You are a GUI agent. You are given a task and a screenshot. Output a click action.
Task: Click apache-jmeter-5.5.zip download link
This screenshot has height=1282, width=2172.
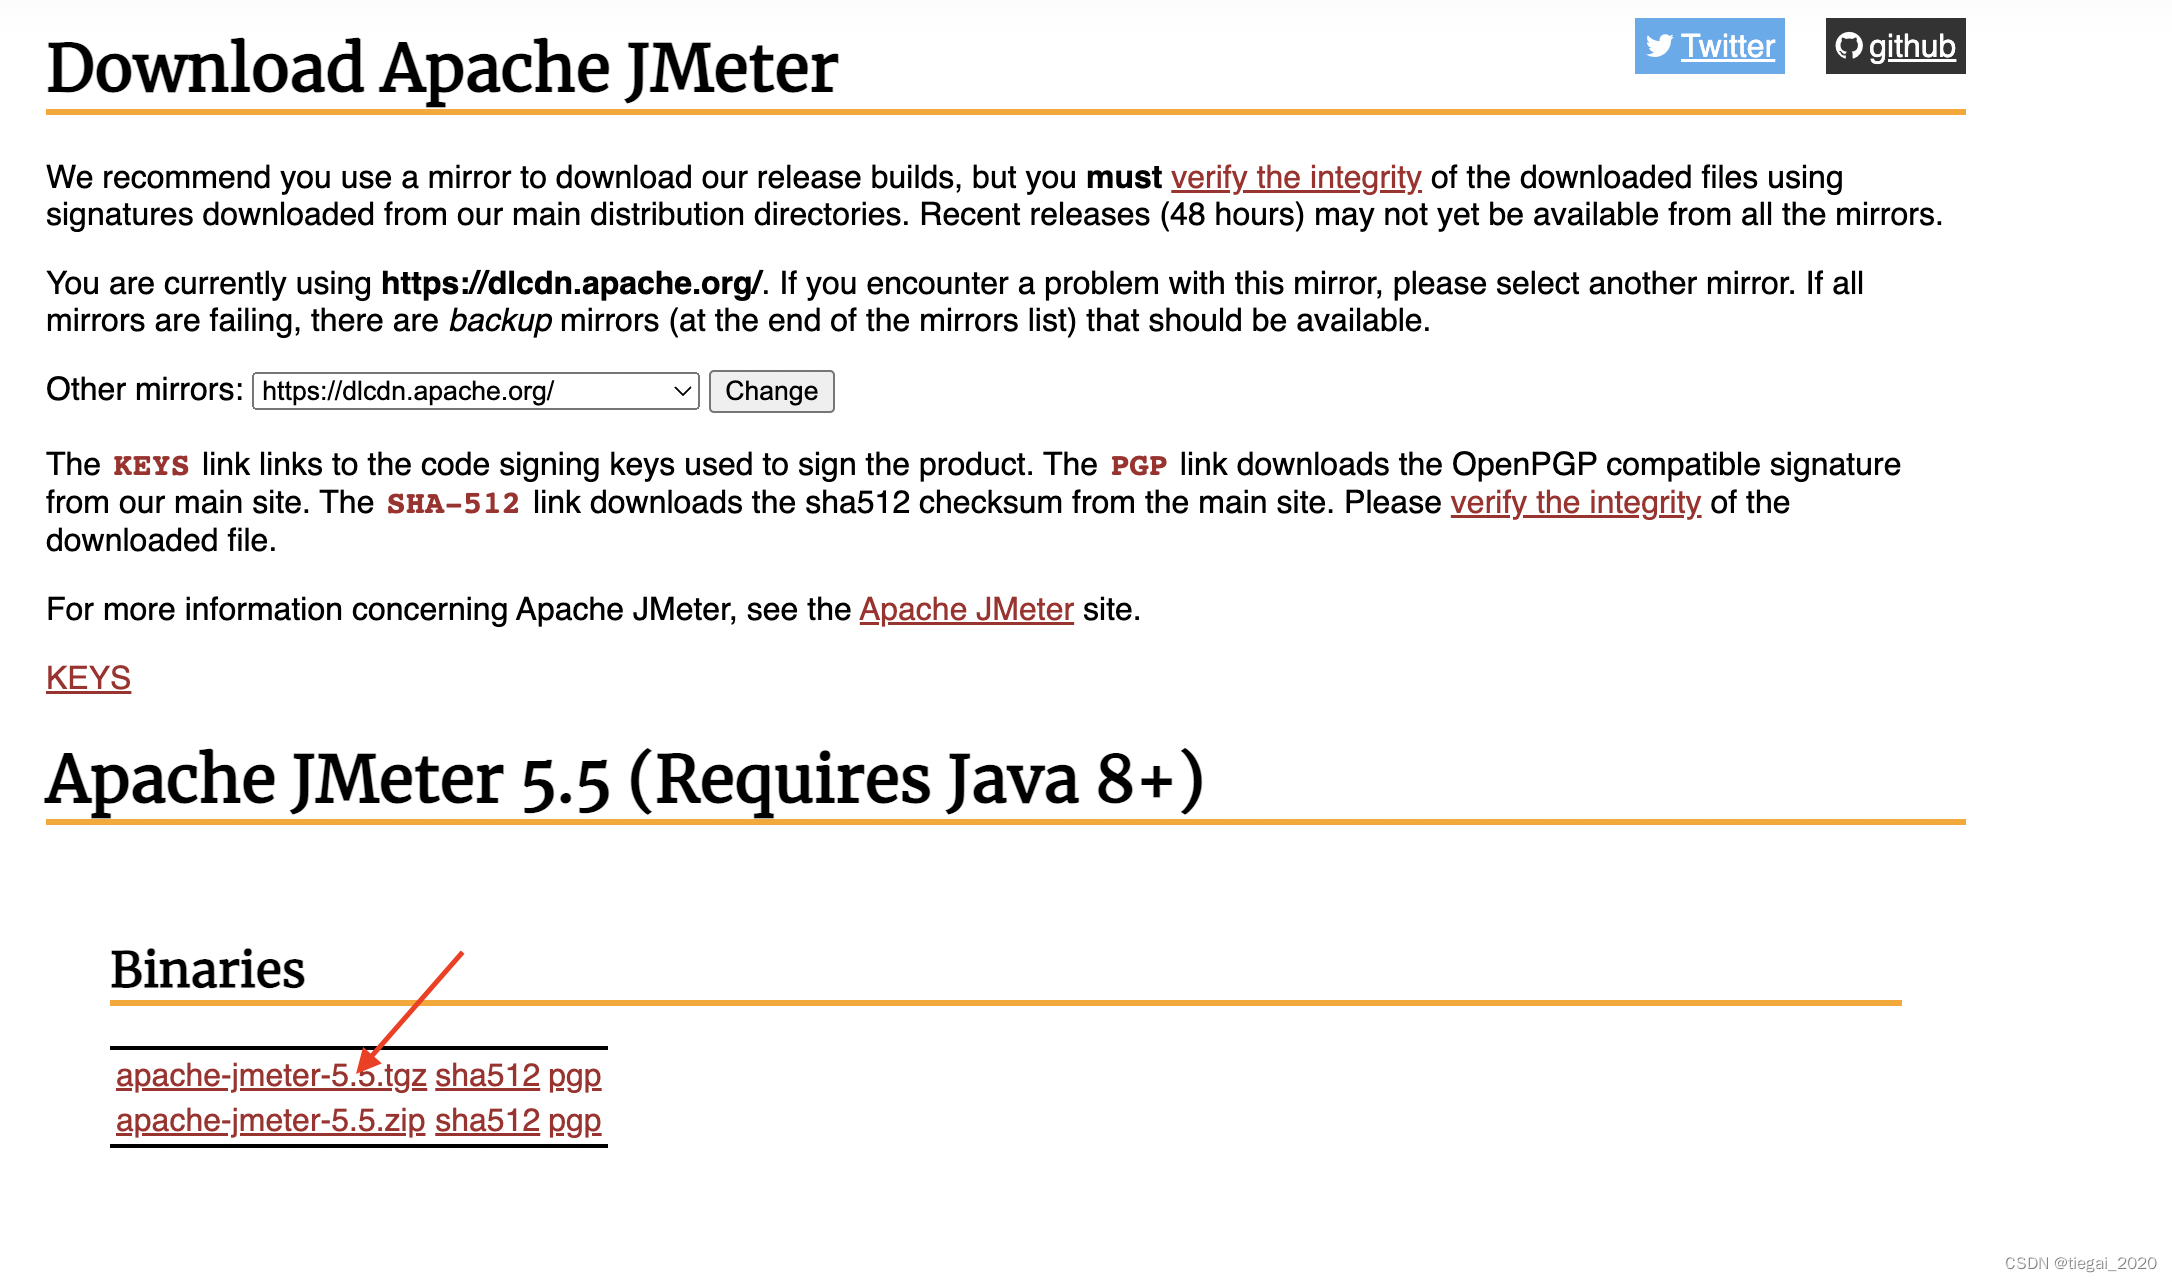272,1120
